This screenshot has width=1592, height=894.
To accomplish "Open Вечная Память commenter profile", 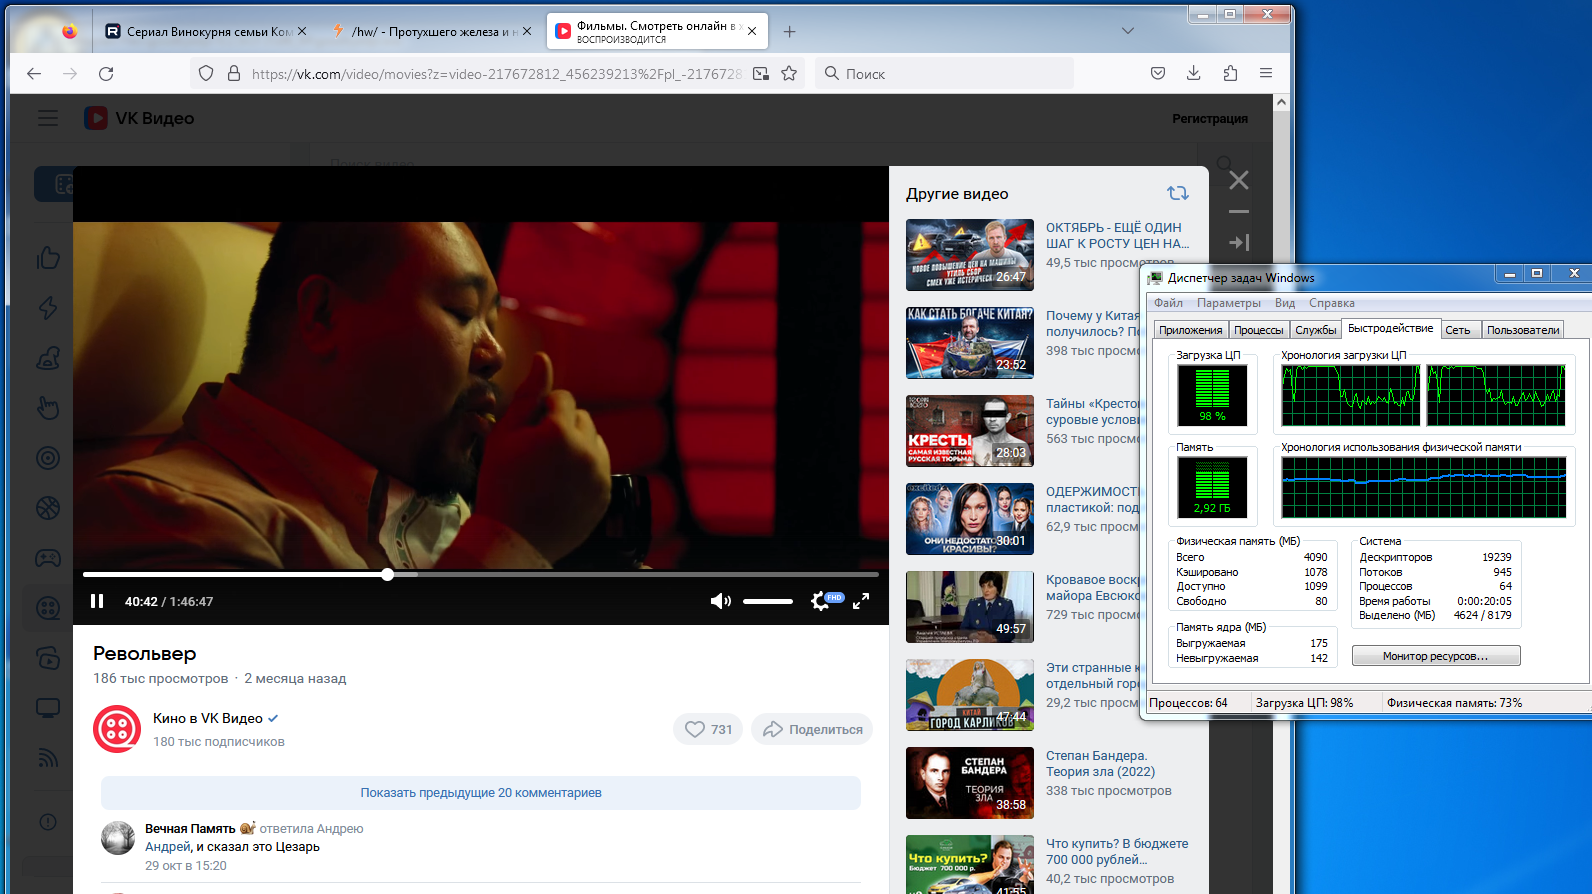I will coord(190,828).
